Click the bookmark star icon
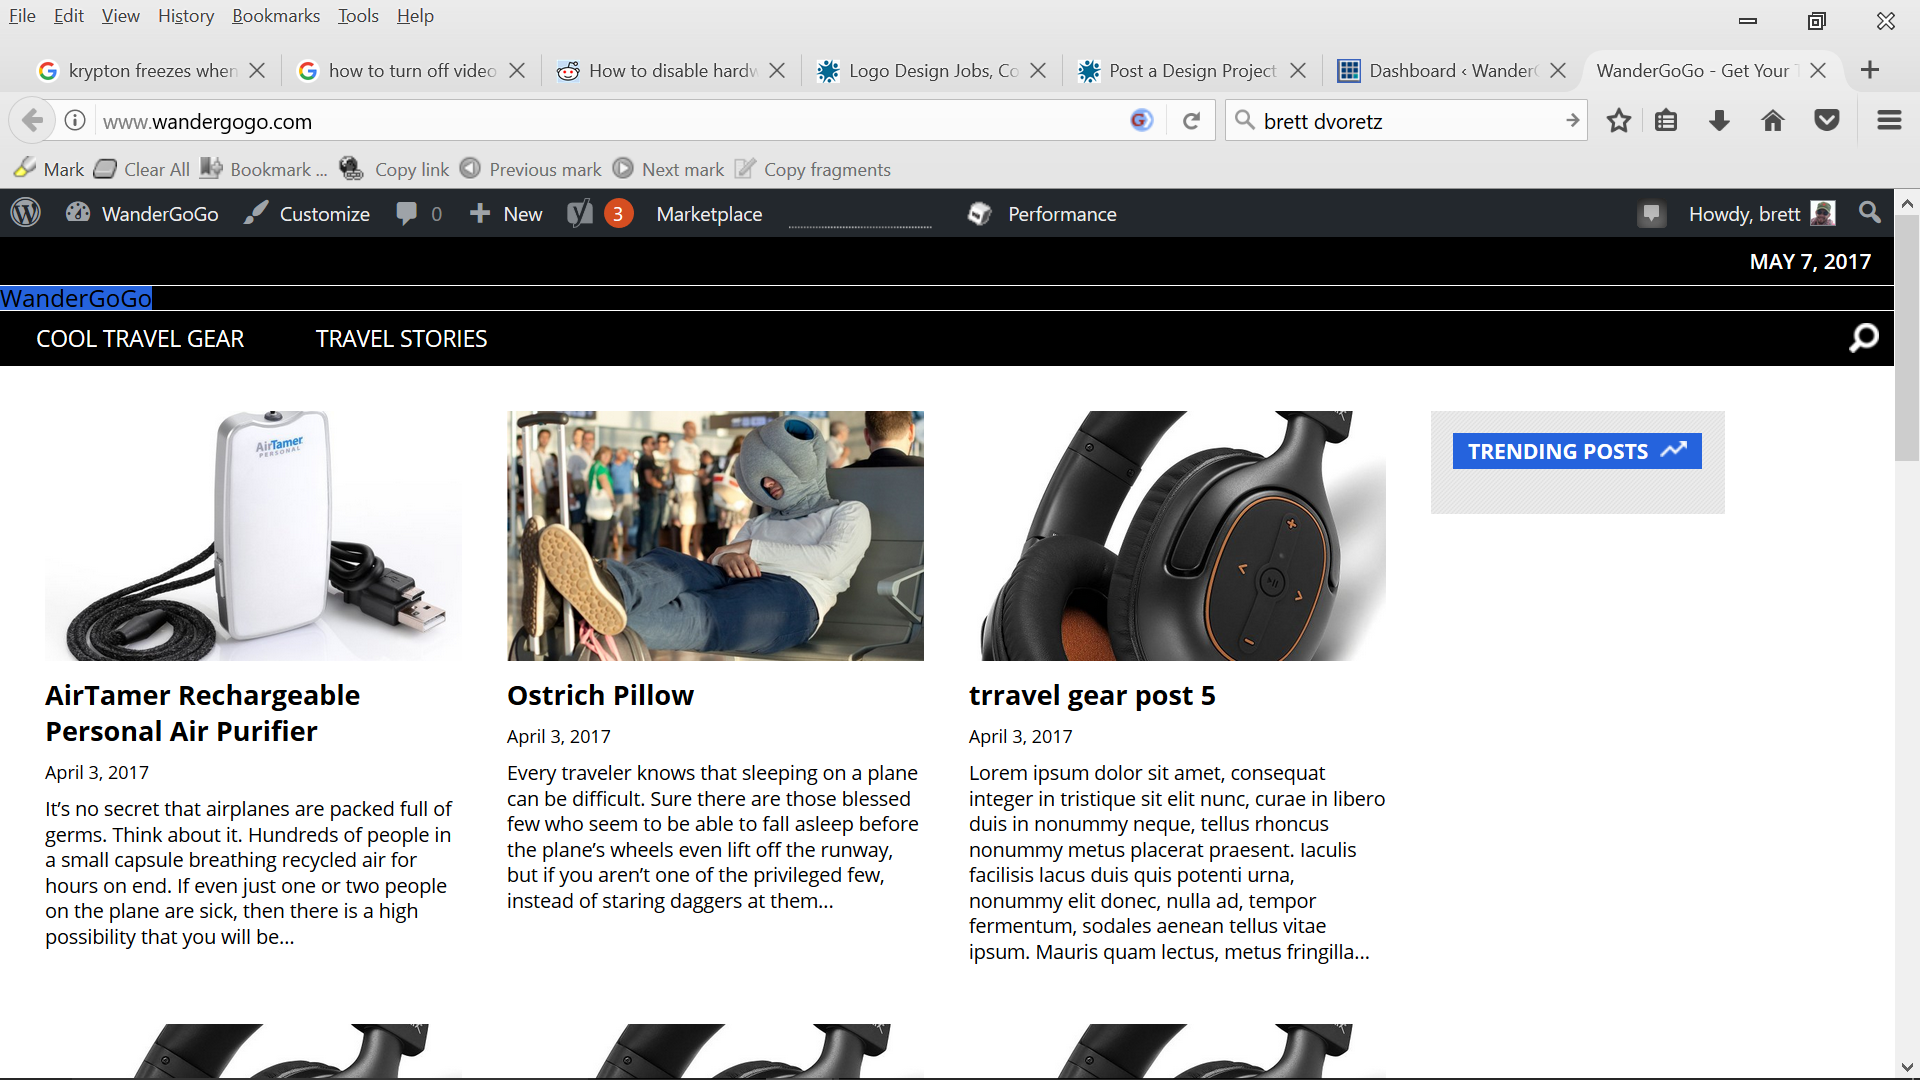This screenshot has width=1920, height=1080. 1618,121
